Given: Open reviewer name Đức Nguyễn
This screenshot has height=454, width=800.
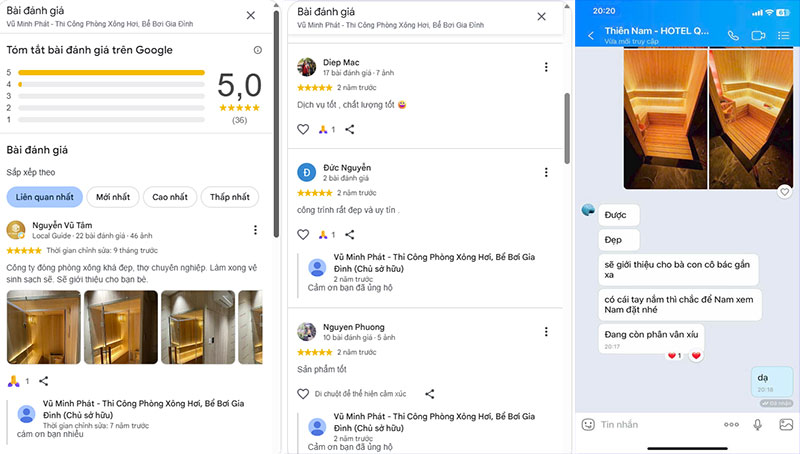Looking at the screenshot, I should 347,167.
